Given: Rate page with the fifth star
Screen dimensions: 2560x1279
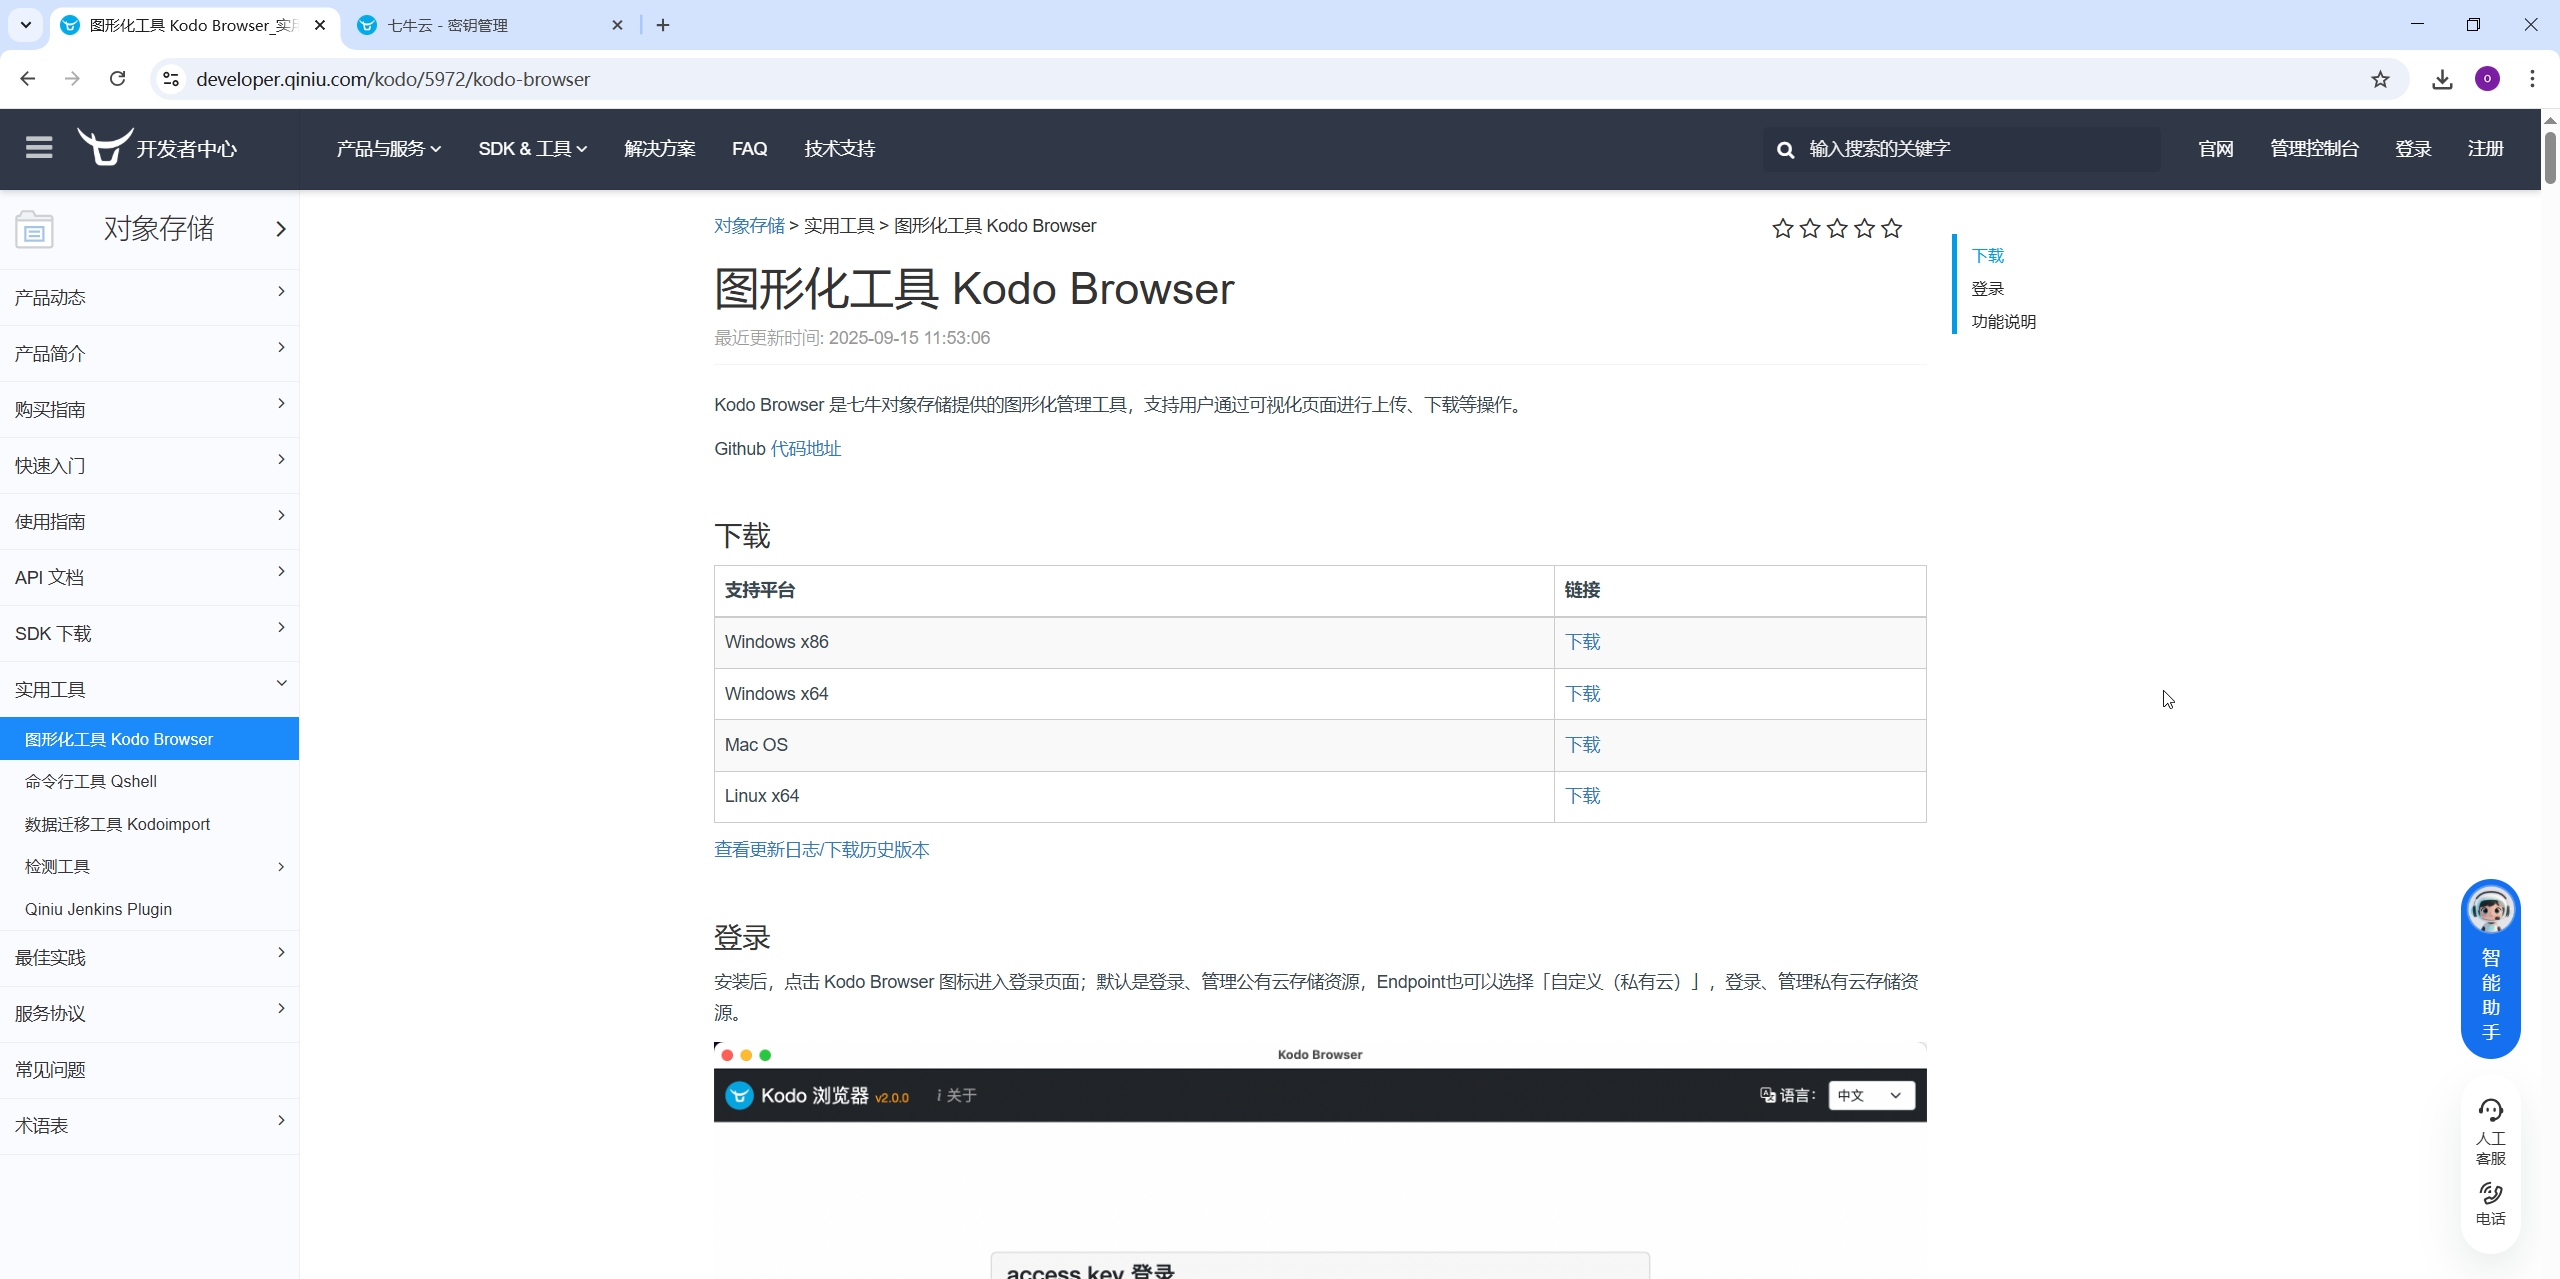Looking at the screenshot, I should click(x=1891, y=229).
